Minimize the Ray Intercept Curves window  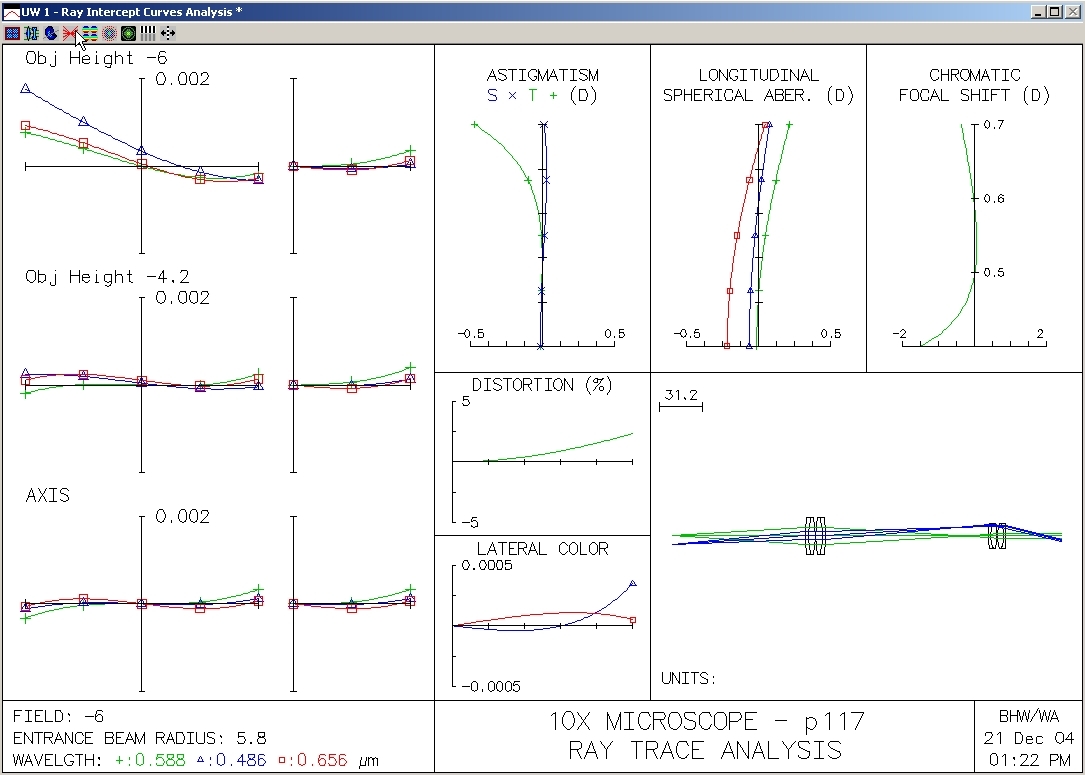1040,12
